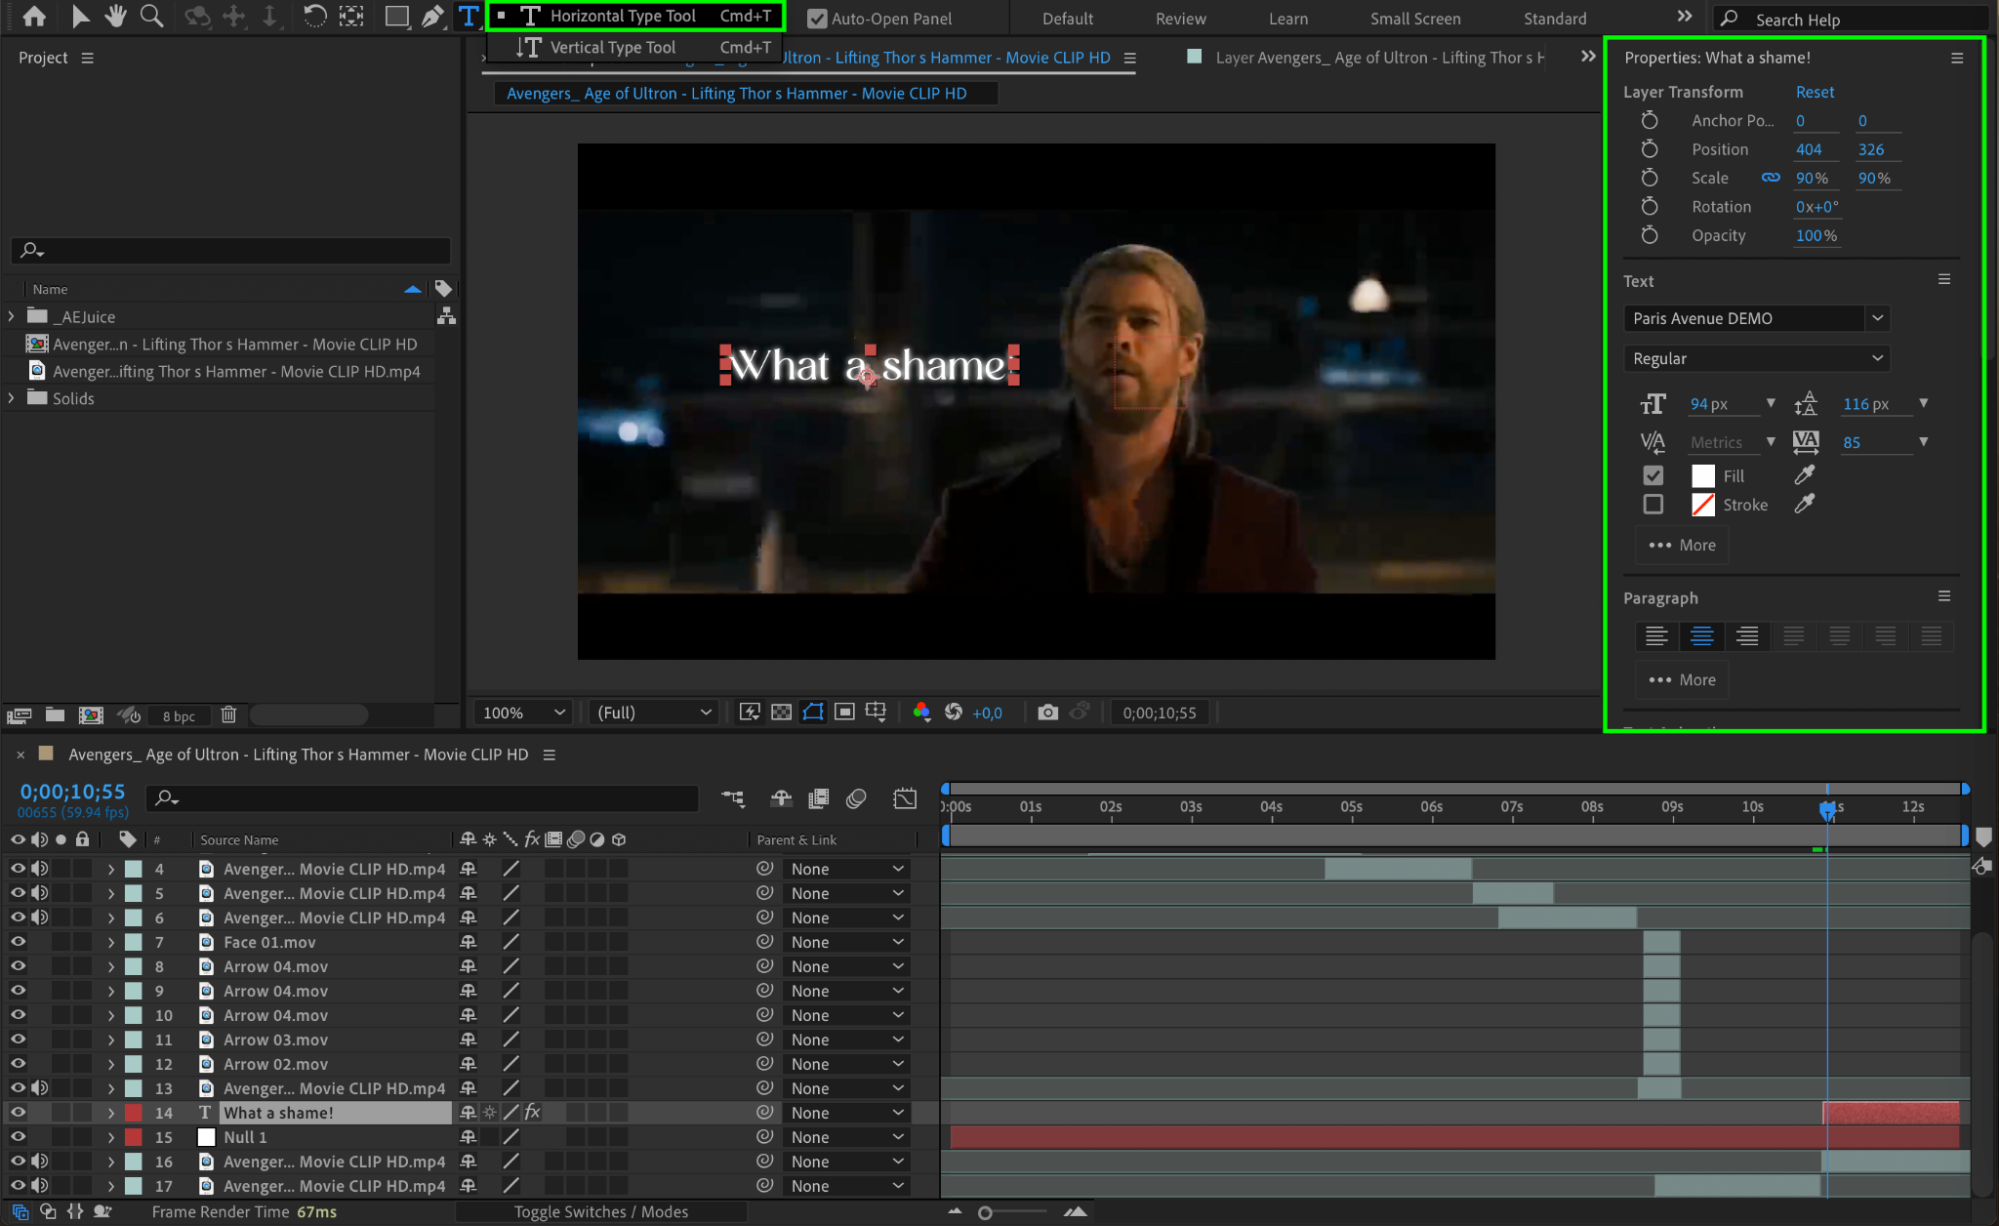
Task: Pick fill color with eyedropper
Action: tap(1804, 475)
